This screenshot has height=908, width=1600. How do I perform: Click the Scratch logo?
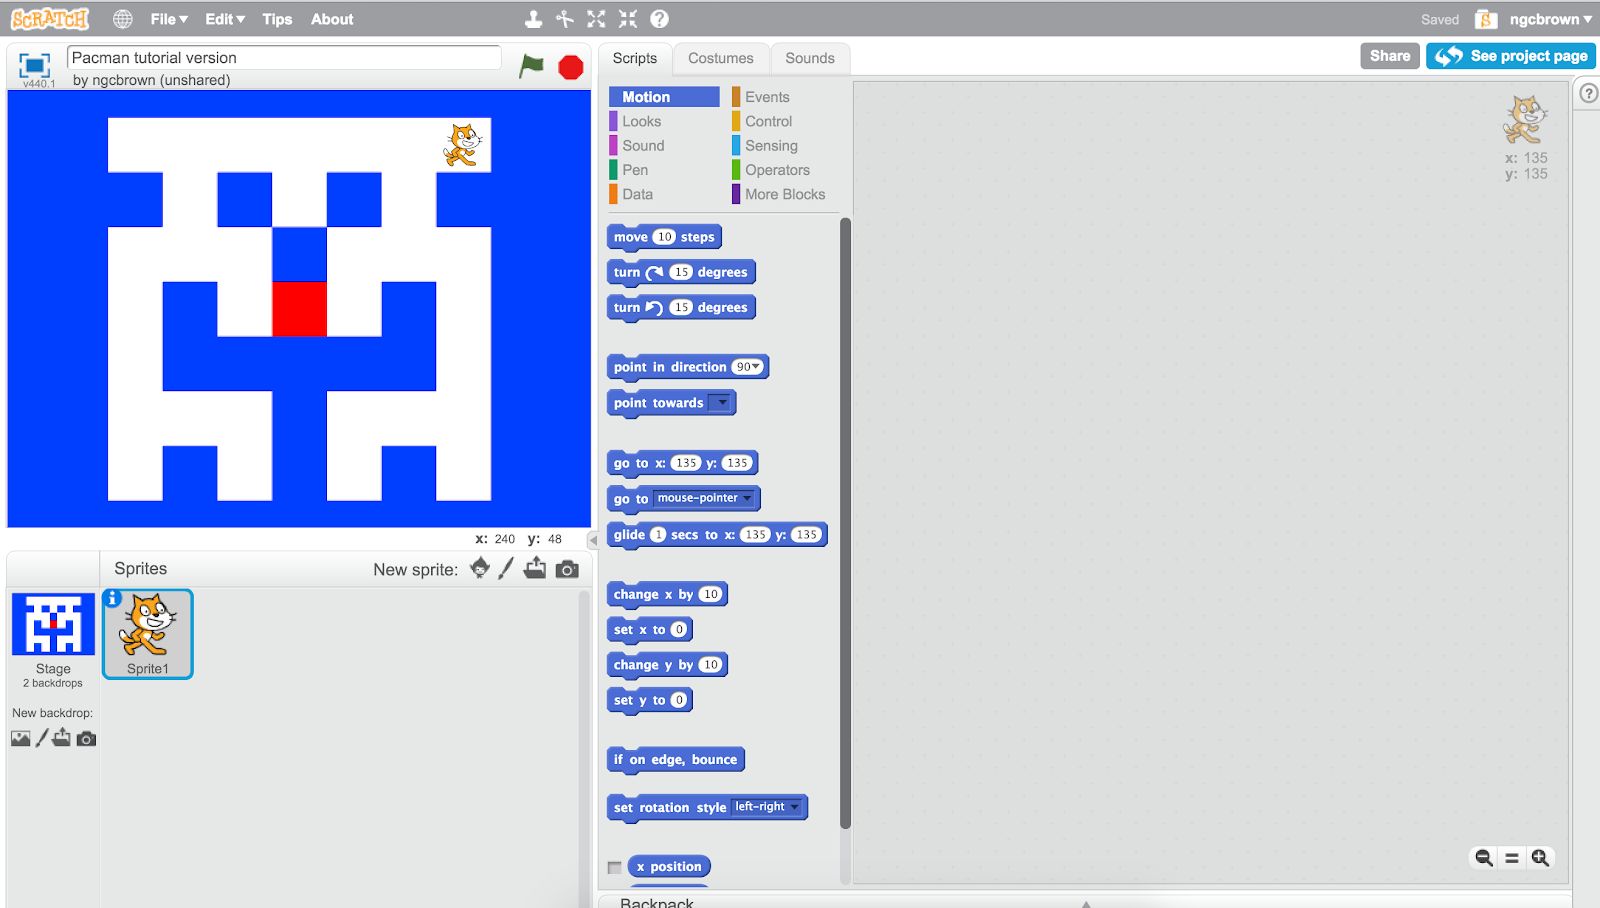pyautogui.click(x=50, y=19)
